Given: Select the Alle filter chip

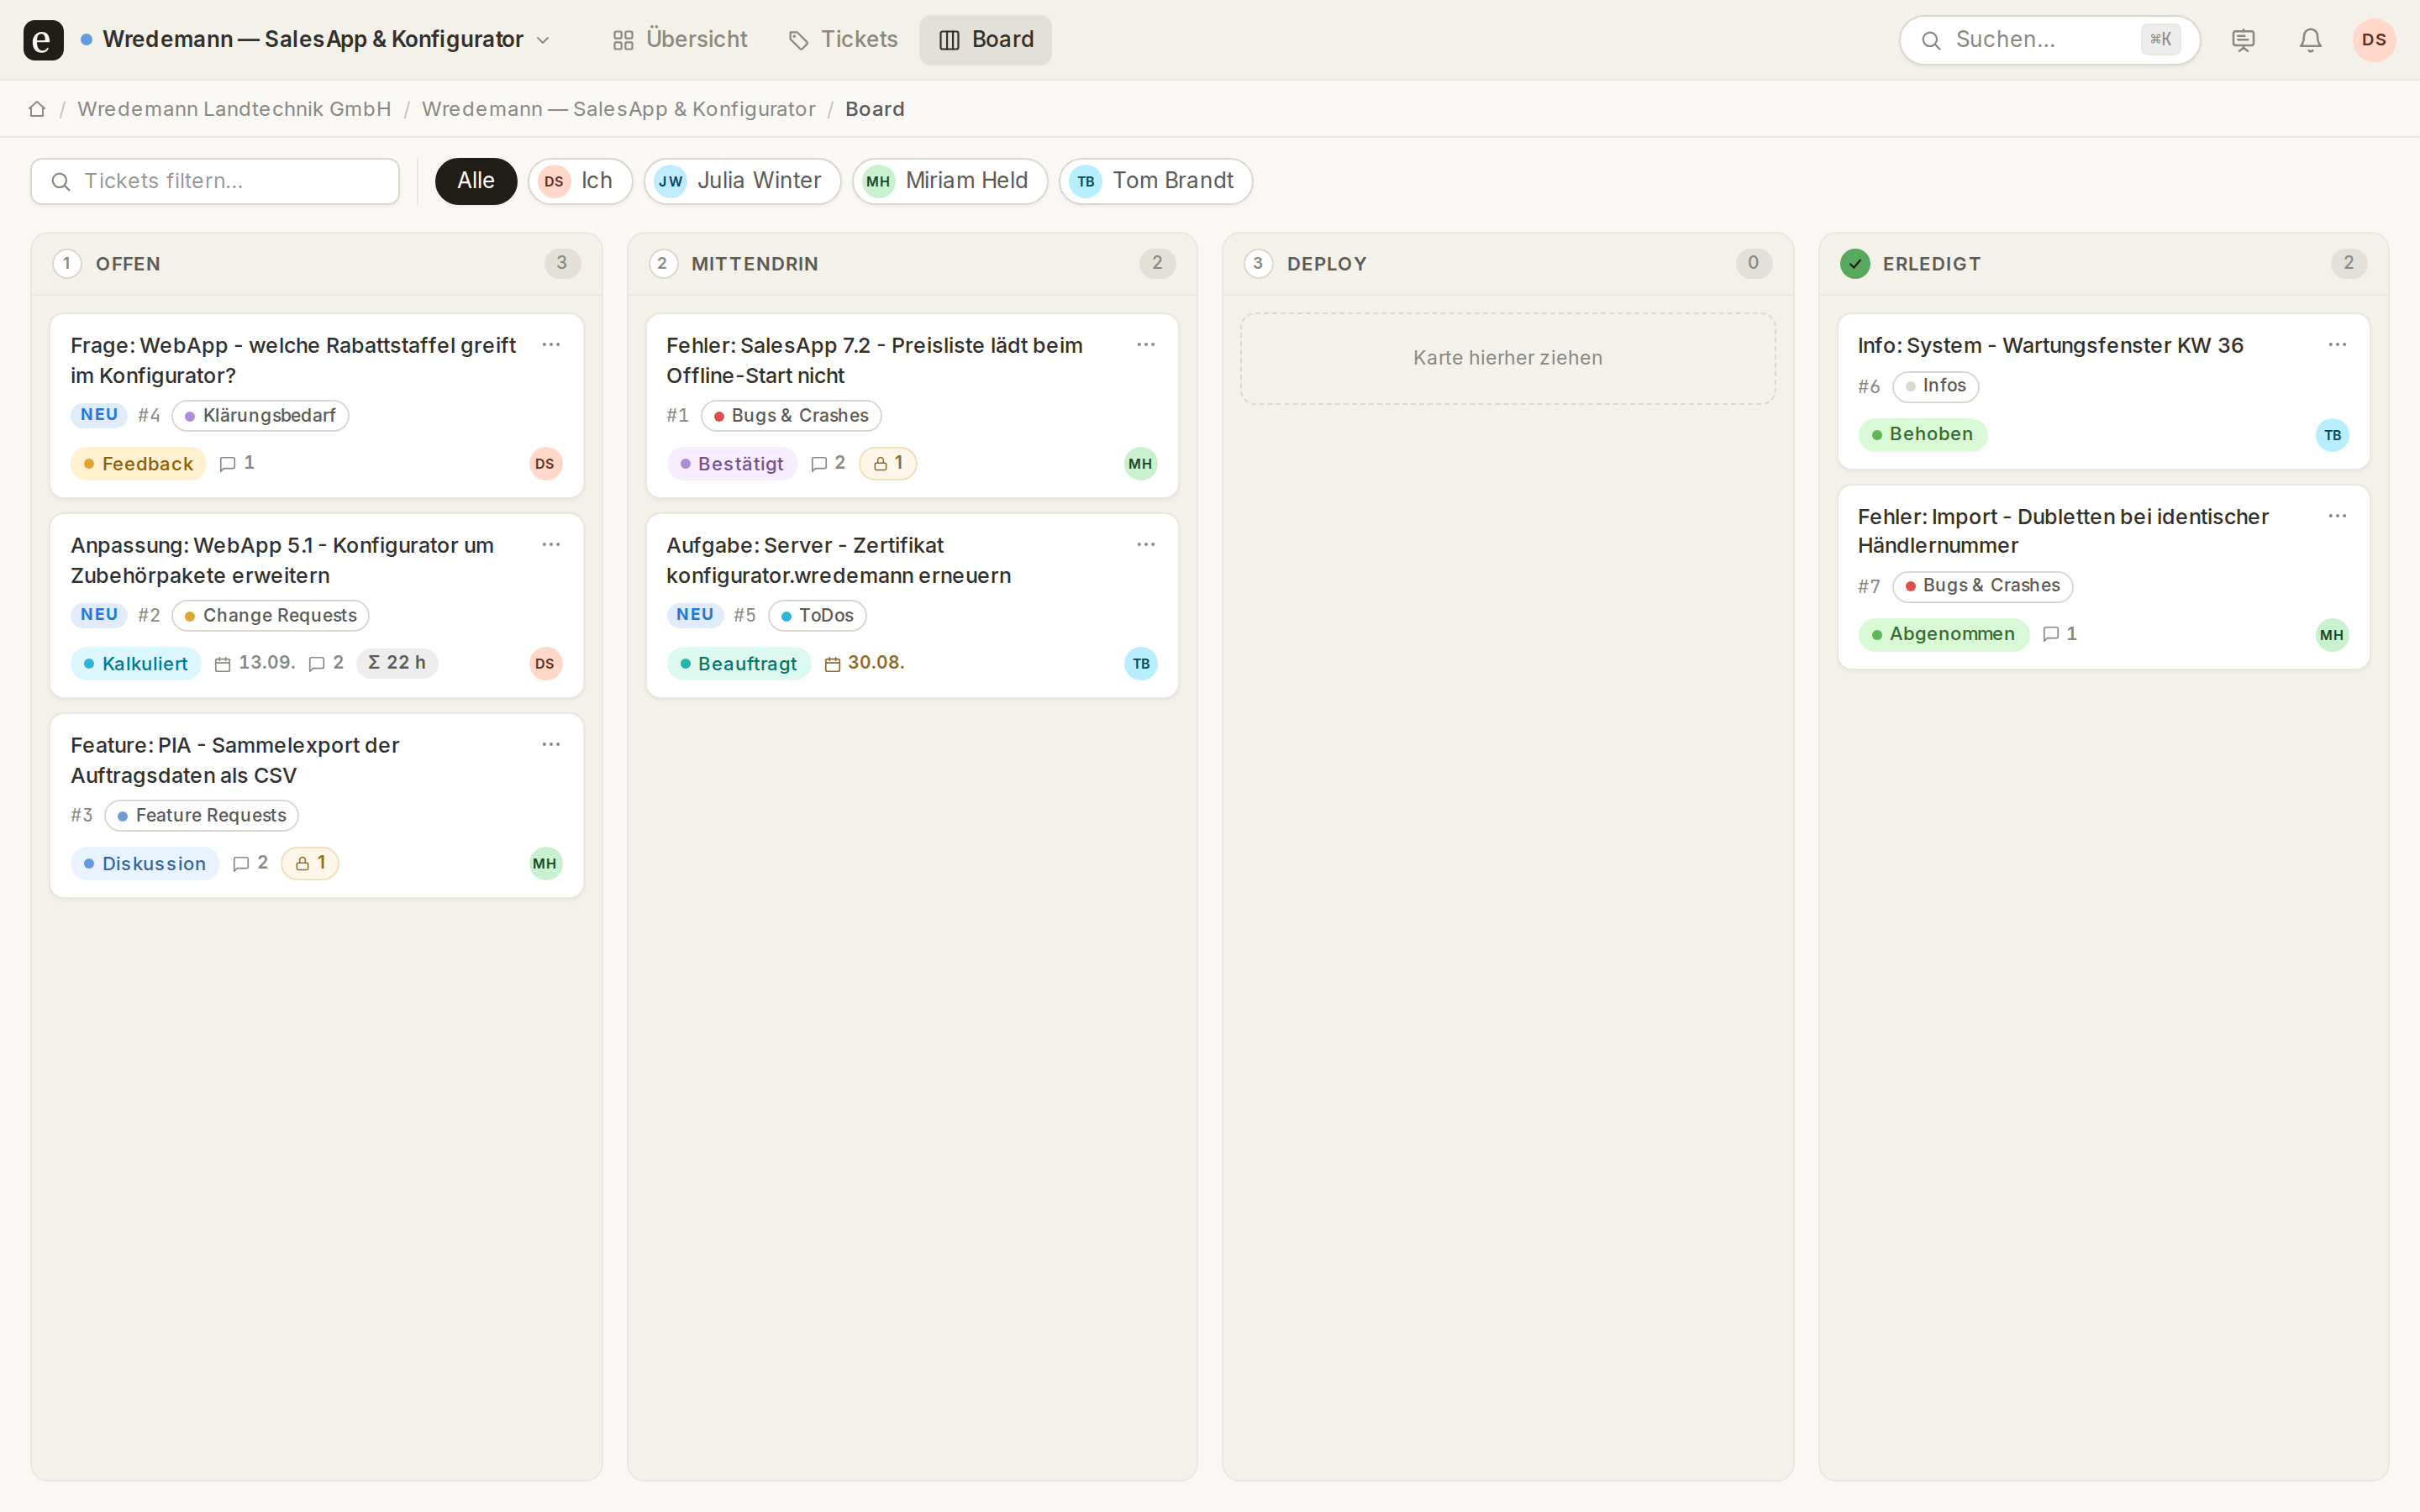Looking at the screenshot, I should click(476, 181).
